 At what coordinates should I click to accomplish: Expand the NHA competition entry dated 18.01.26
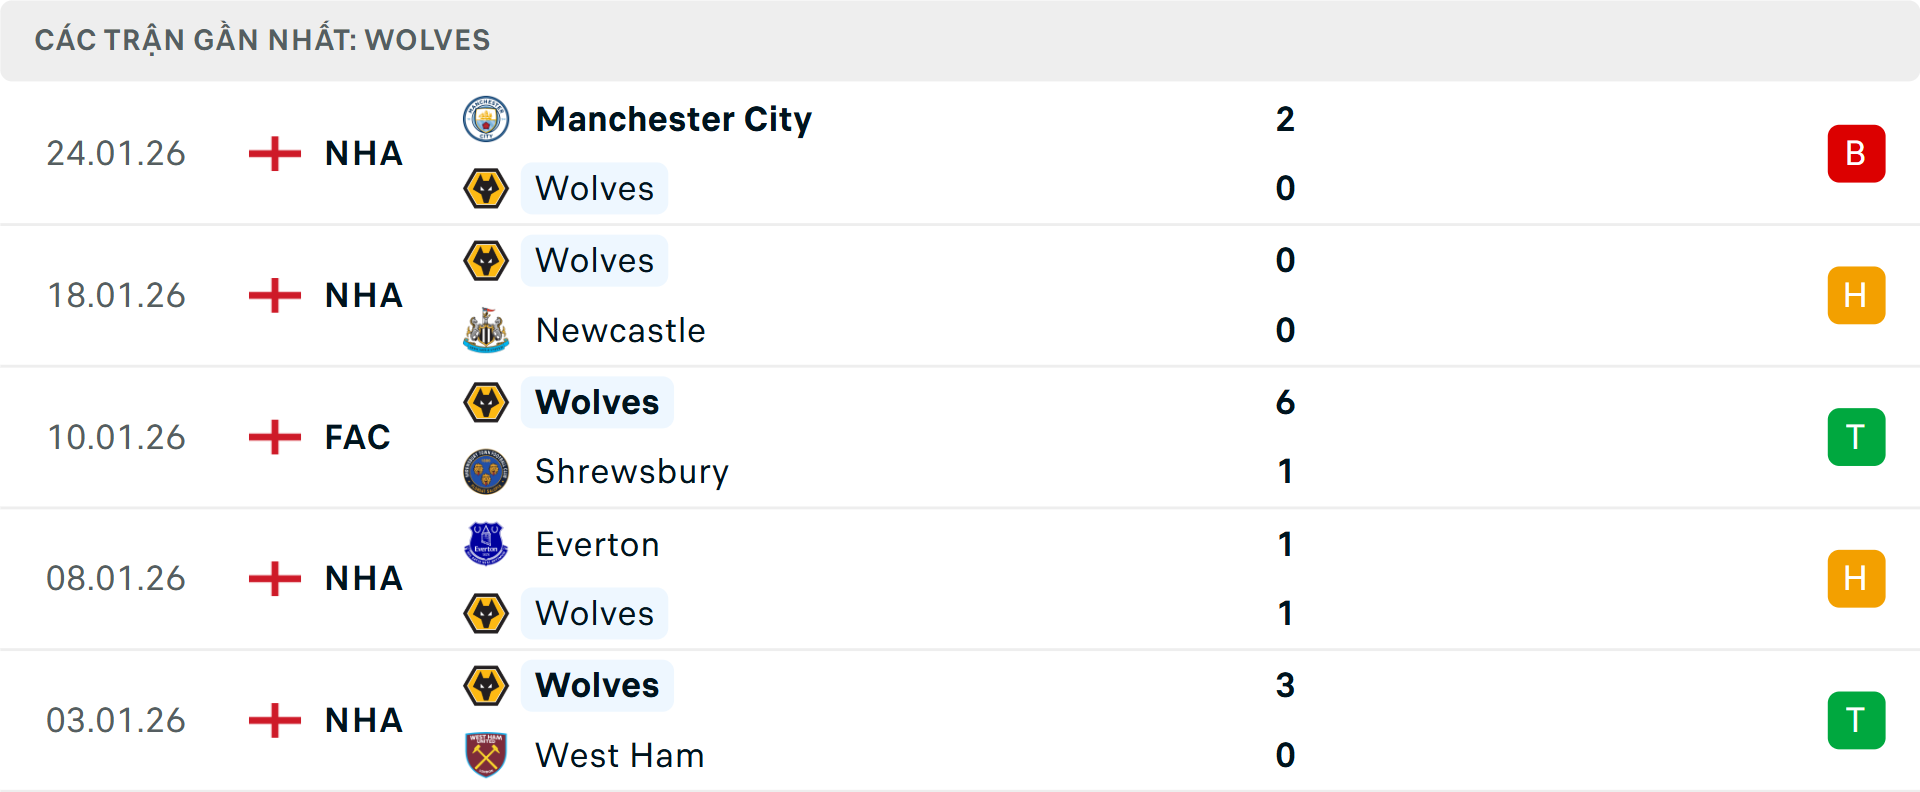(362, 295)
